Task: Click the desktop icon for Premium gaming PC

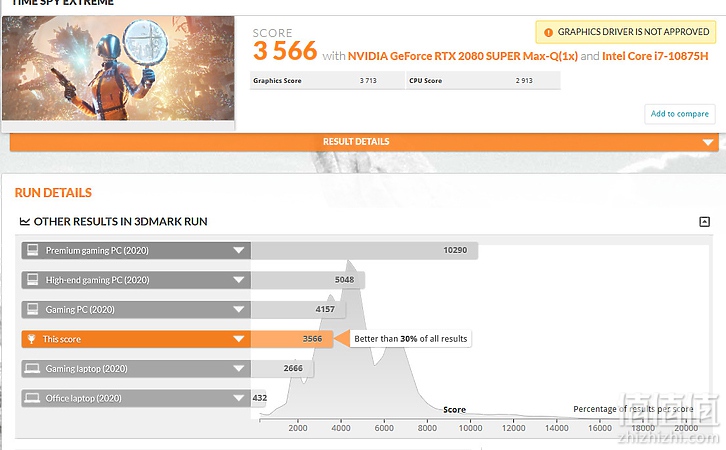Action: [32, 250]
